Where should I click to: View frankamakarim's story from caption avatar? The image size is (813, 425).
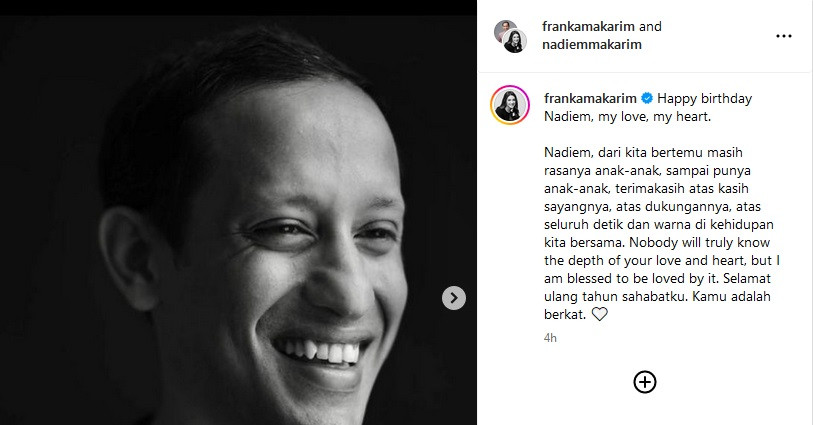[x=509, y=105]
